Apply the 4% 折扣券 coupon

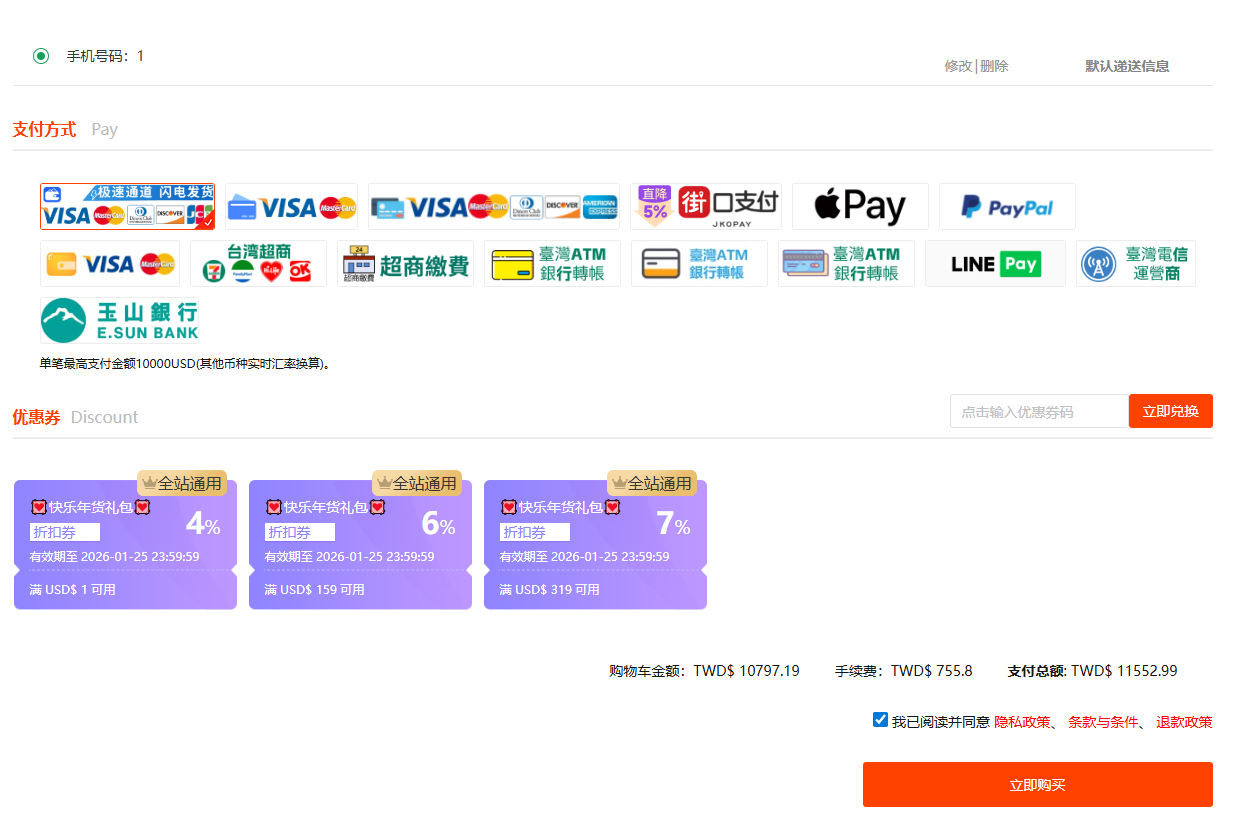point(125,545)
